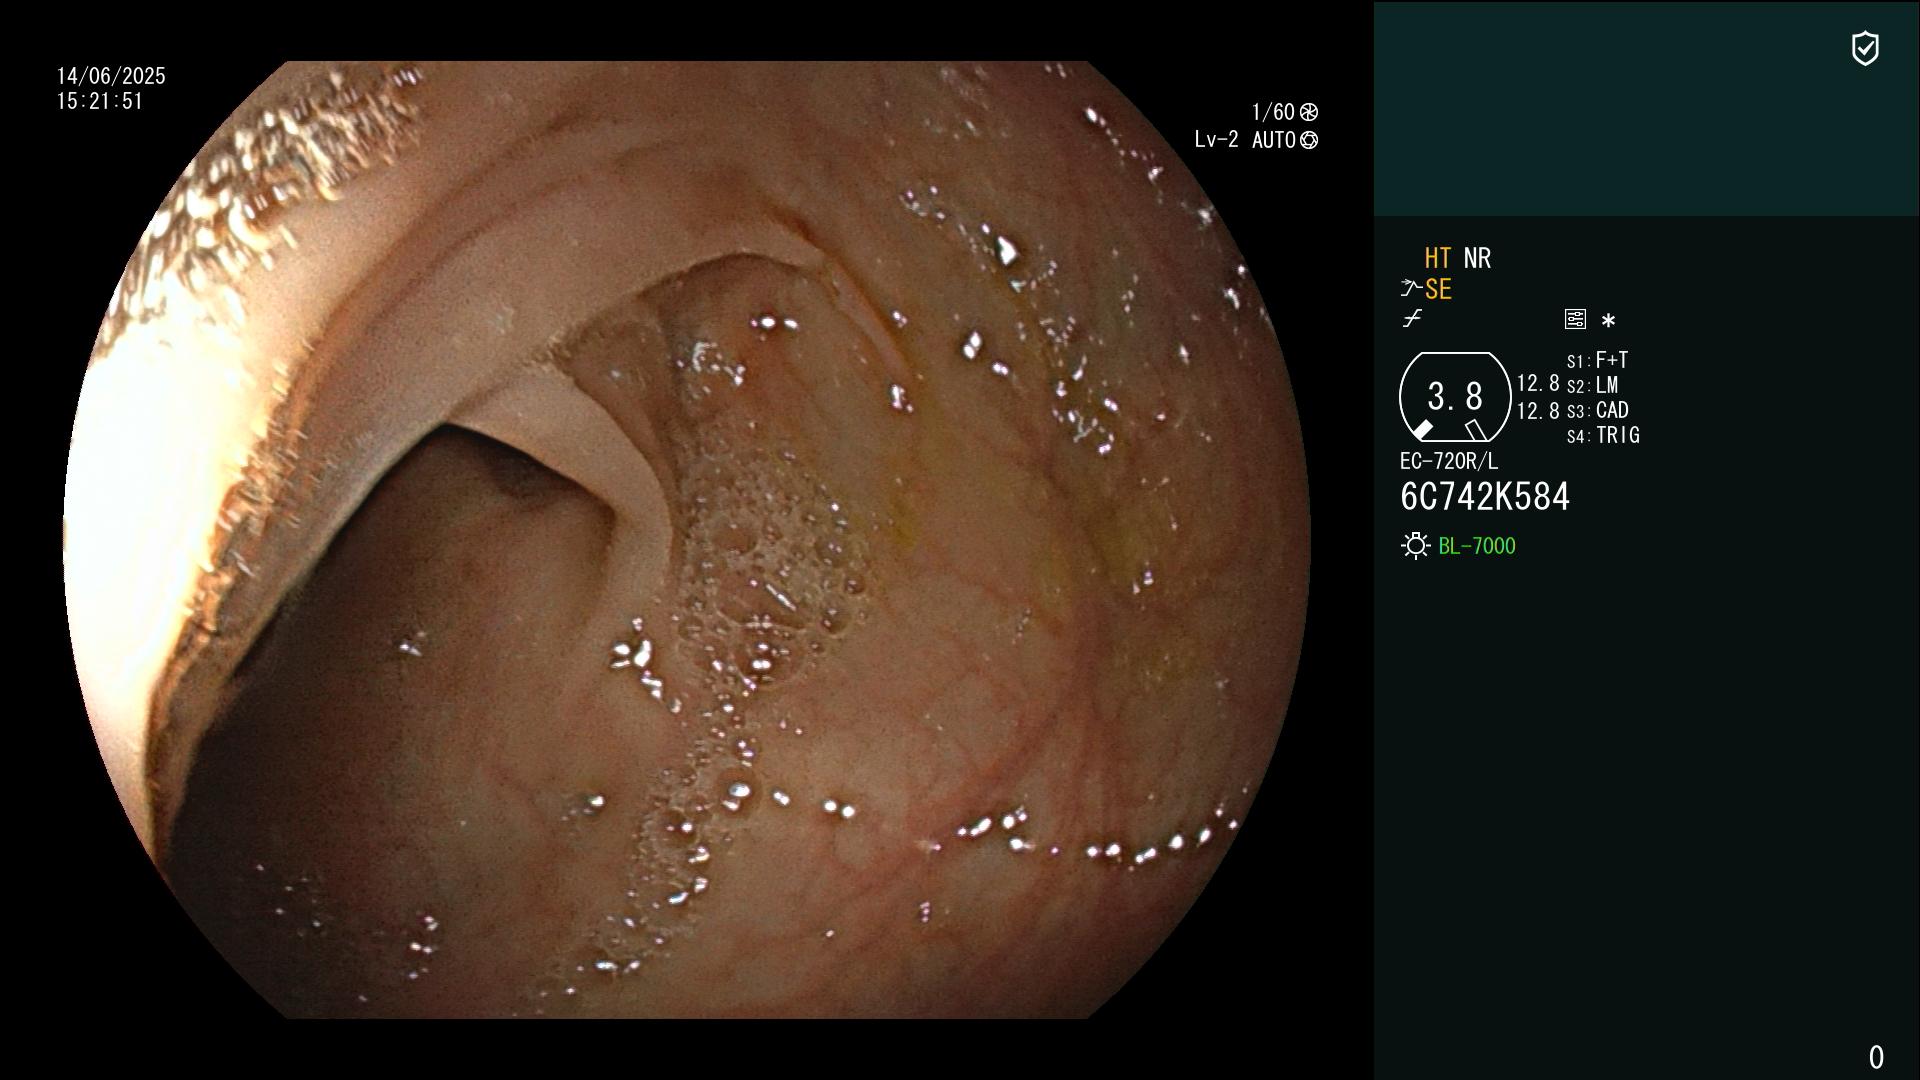Click the scope tip diameter indicator 3.8
Viewport: 1920px width, 1080px height.
click(1455, 397)
